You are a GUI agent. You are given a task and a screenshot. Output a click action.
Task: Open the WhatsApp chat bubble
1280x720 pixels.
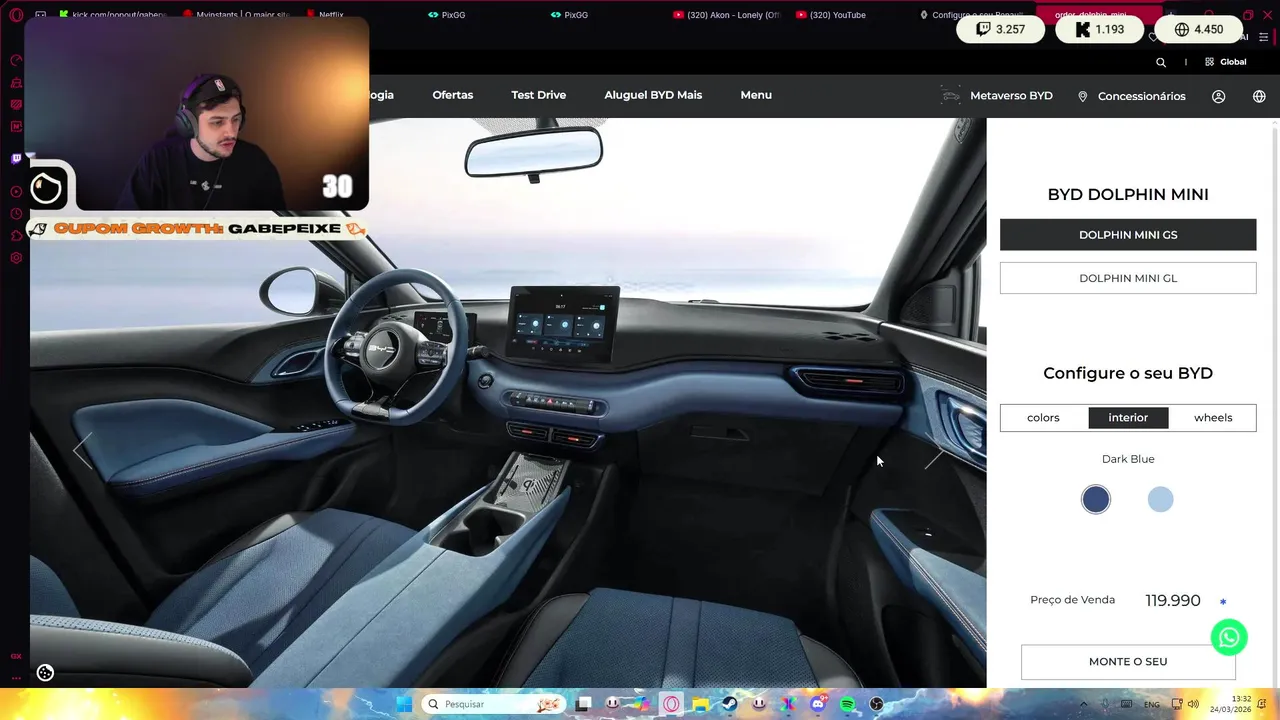coord(1229,637)
